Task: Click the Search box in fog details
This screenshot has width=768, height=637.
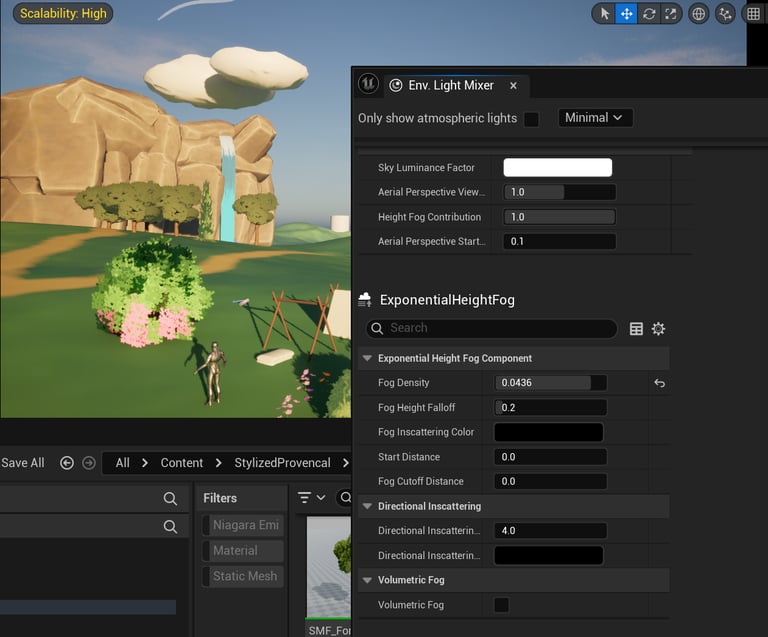Action: click(x=491, y=328)
